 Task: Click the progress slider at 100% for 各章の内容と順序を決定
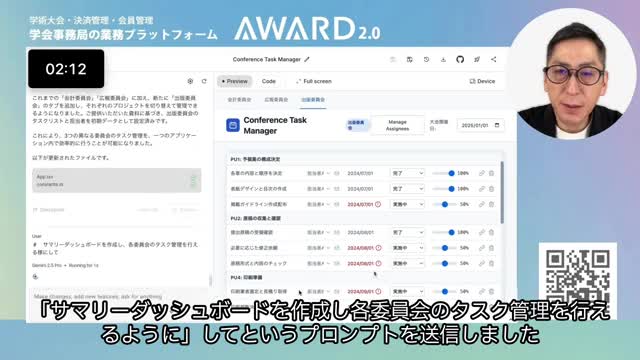click(x=444, y=173)
